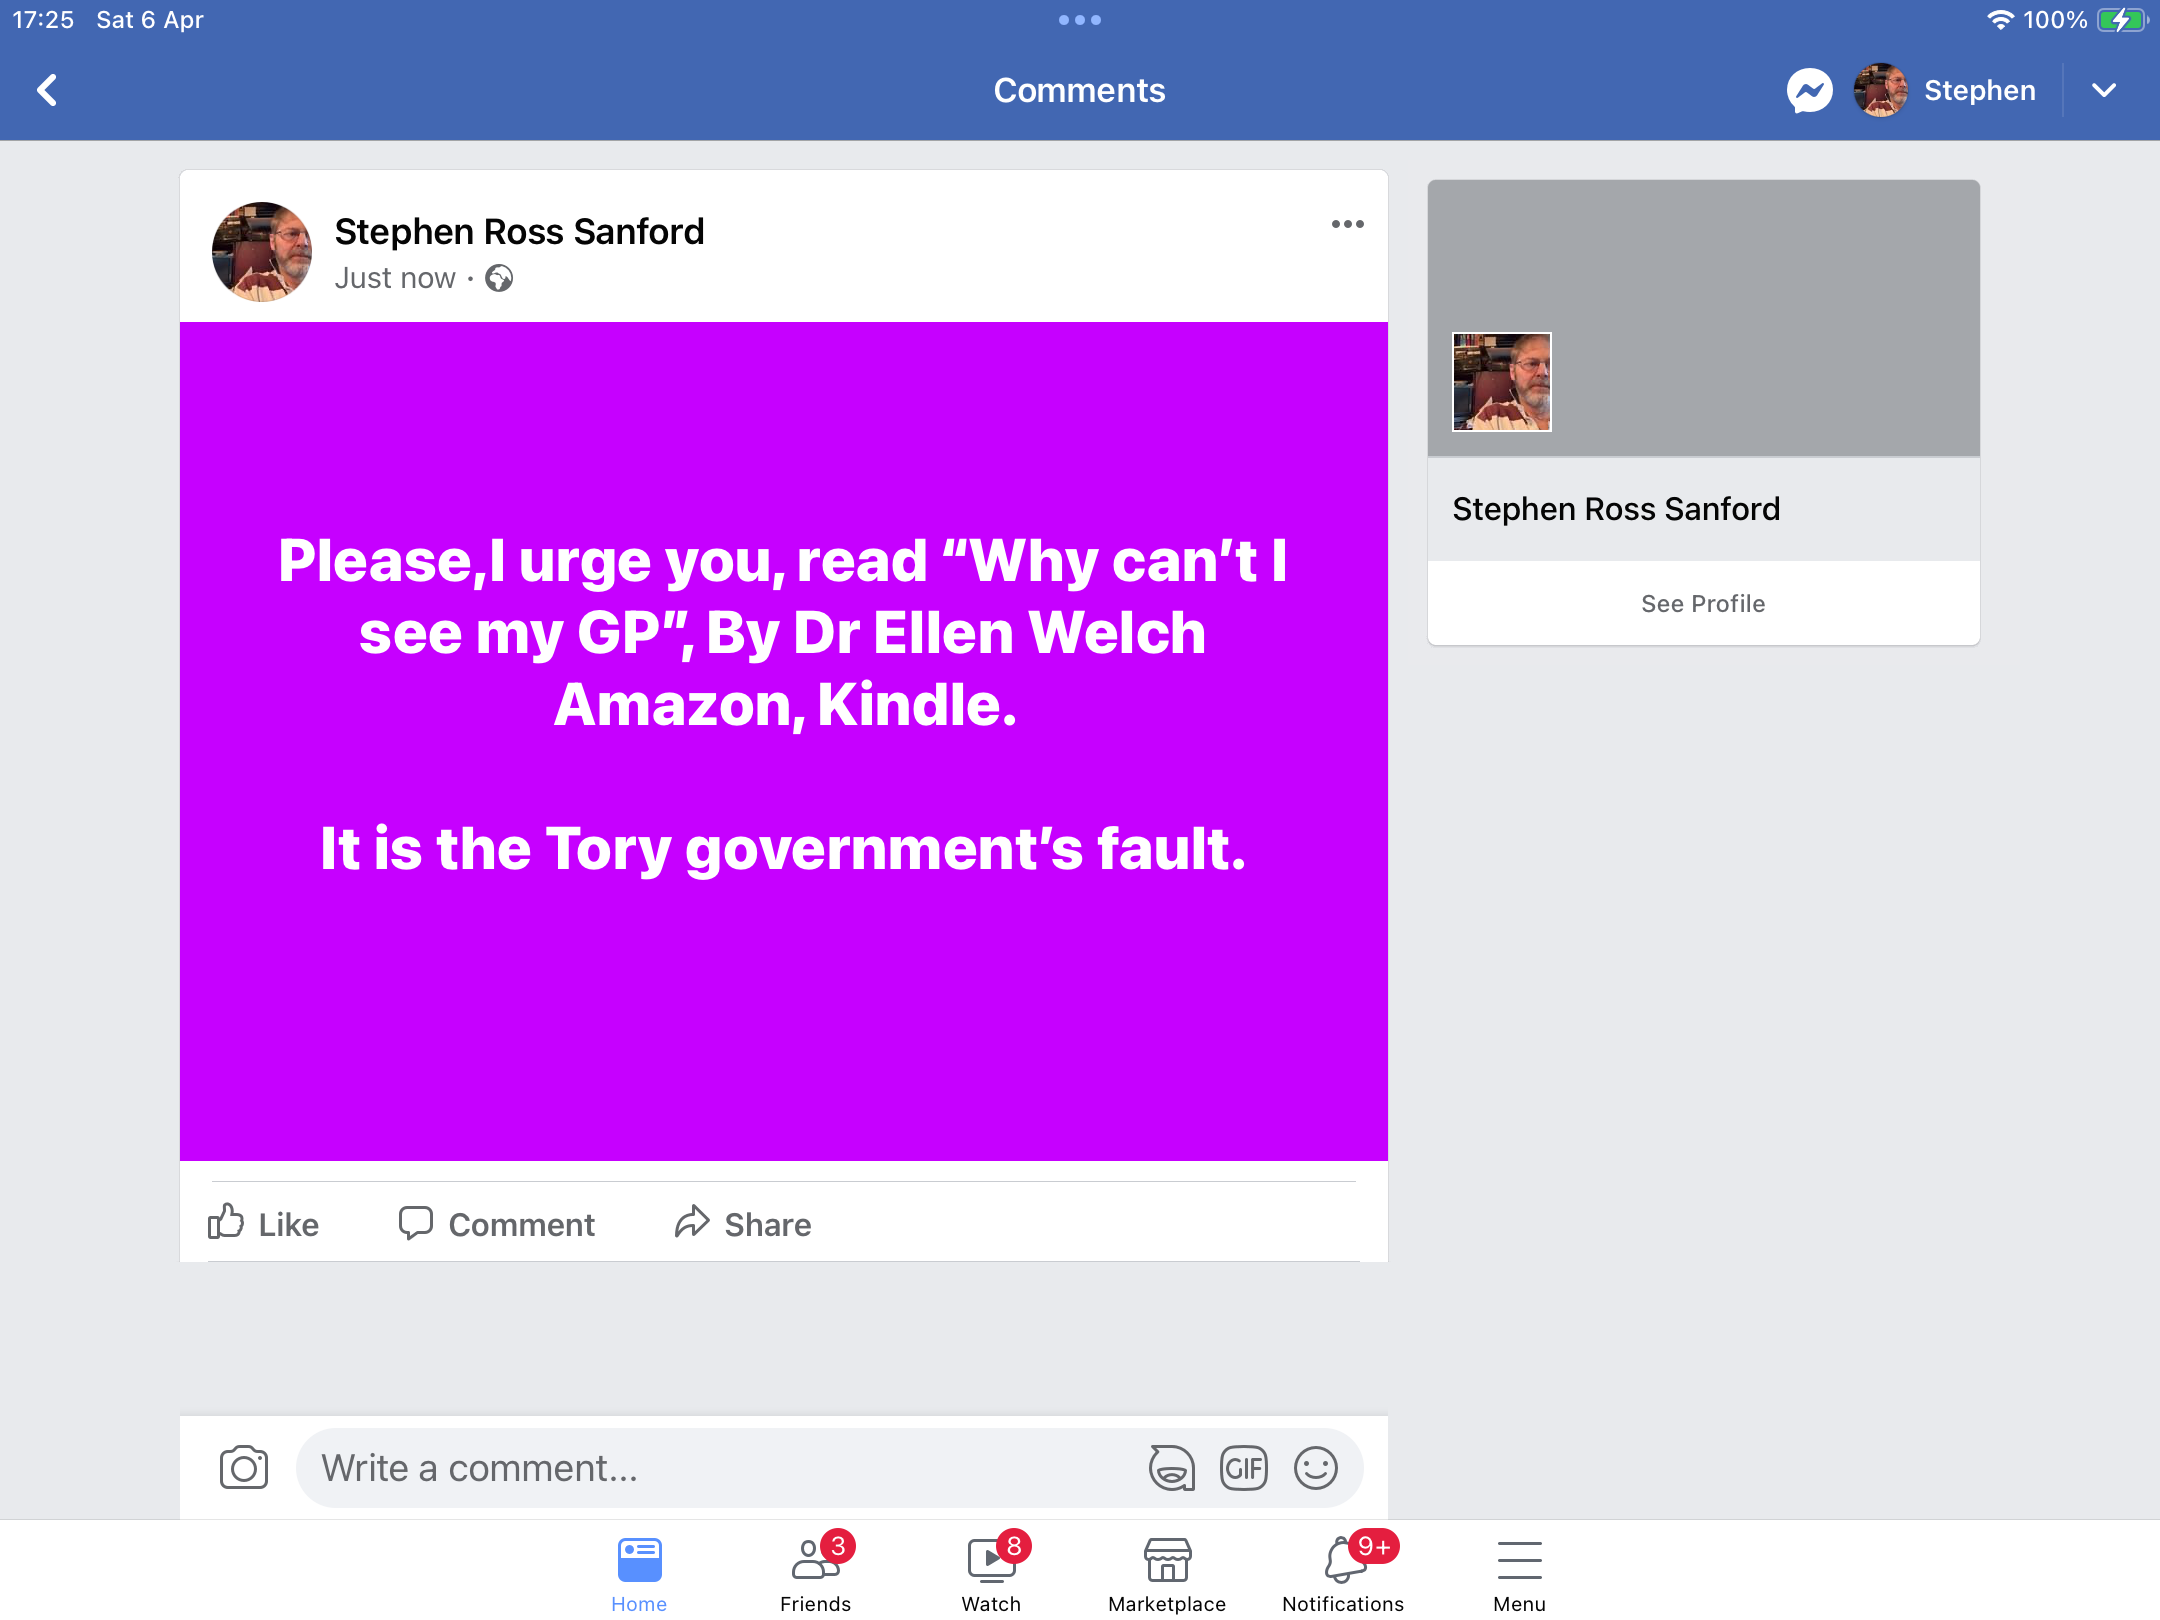
Task: Open Messenger from the header
Action: click(1809, 91)
